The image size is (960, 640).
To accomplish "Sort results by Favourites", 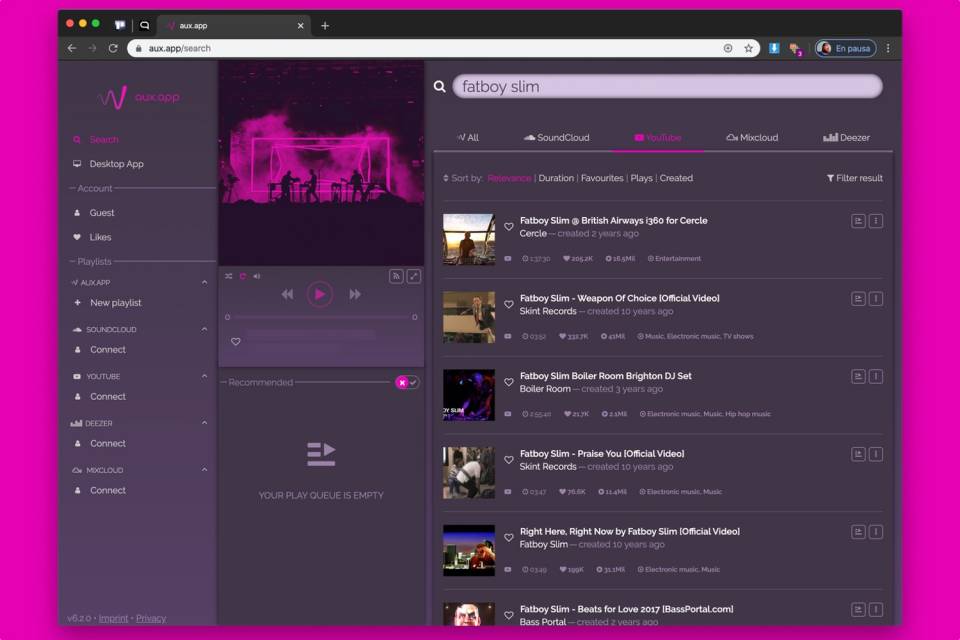I will [x=602, y=178].
